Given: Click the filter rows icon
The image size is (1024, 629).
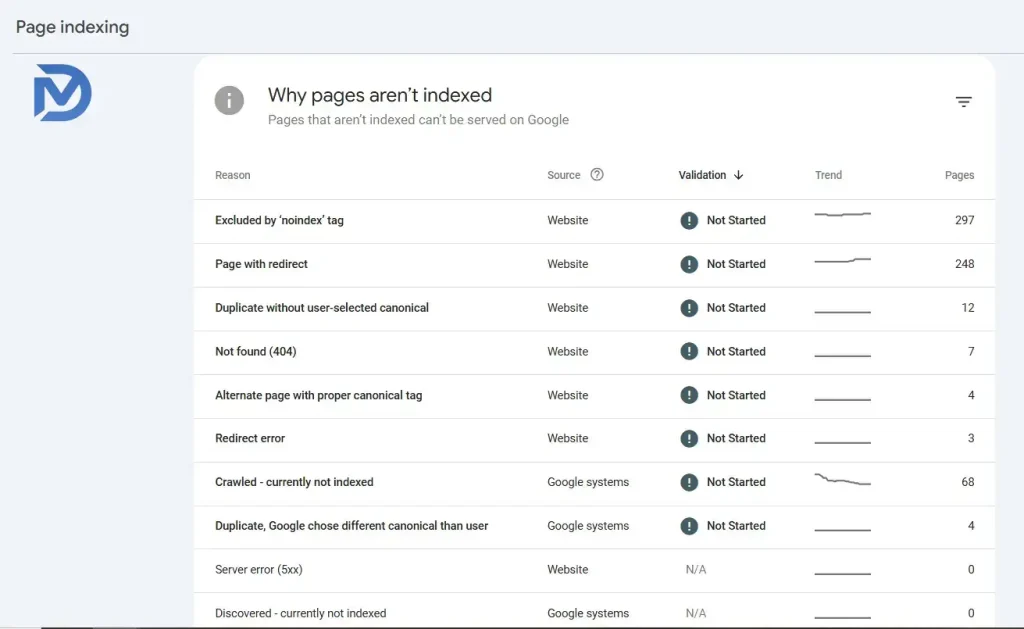Looking at the screenshot, I should click(963, 102).
